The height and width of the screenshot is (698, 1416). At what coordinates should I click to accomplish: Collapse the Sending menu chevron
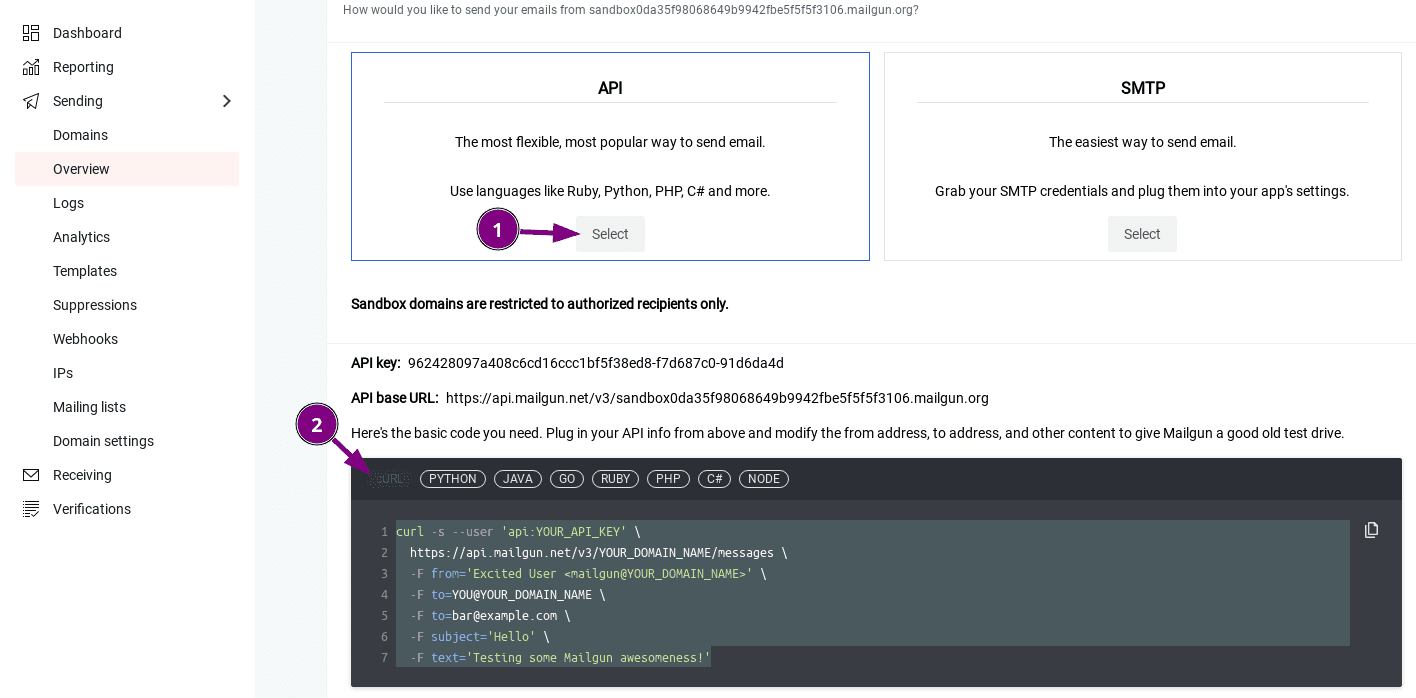coord(227,101)
